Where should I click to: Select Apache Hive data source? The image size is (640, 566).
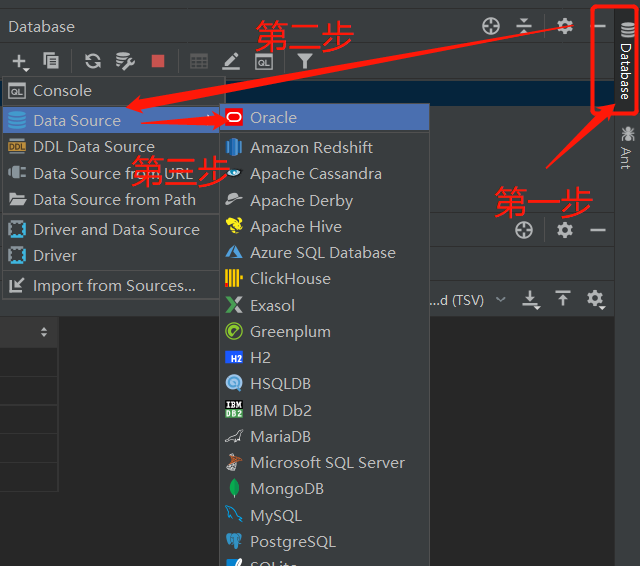(x=324, y=226)
